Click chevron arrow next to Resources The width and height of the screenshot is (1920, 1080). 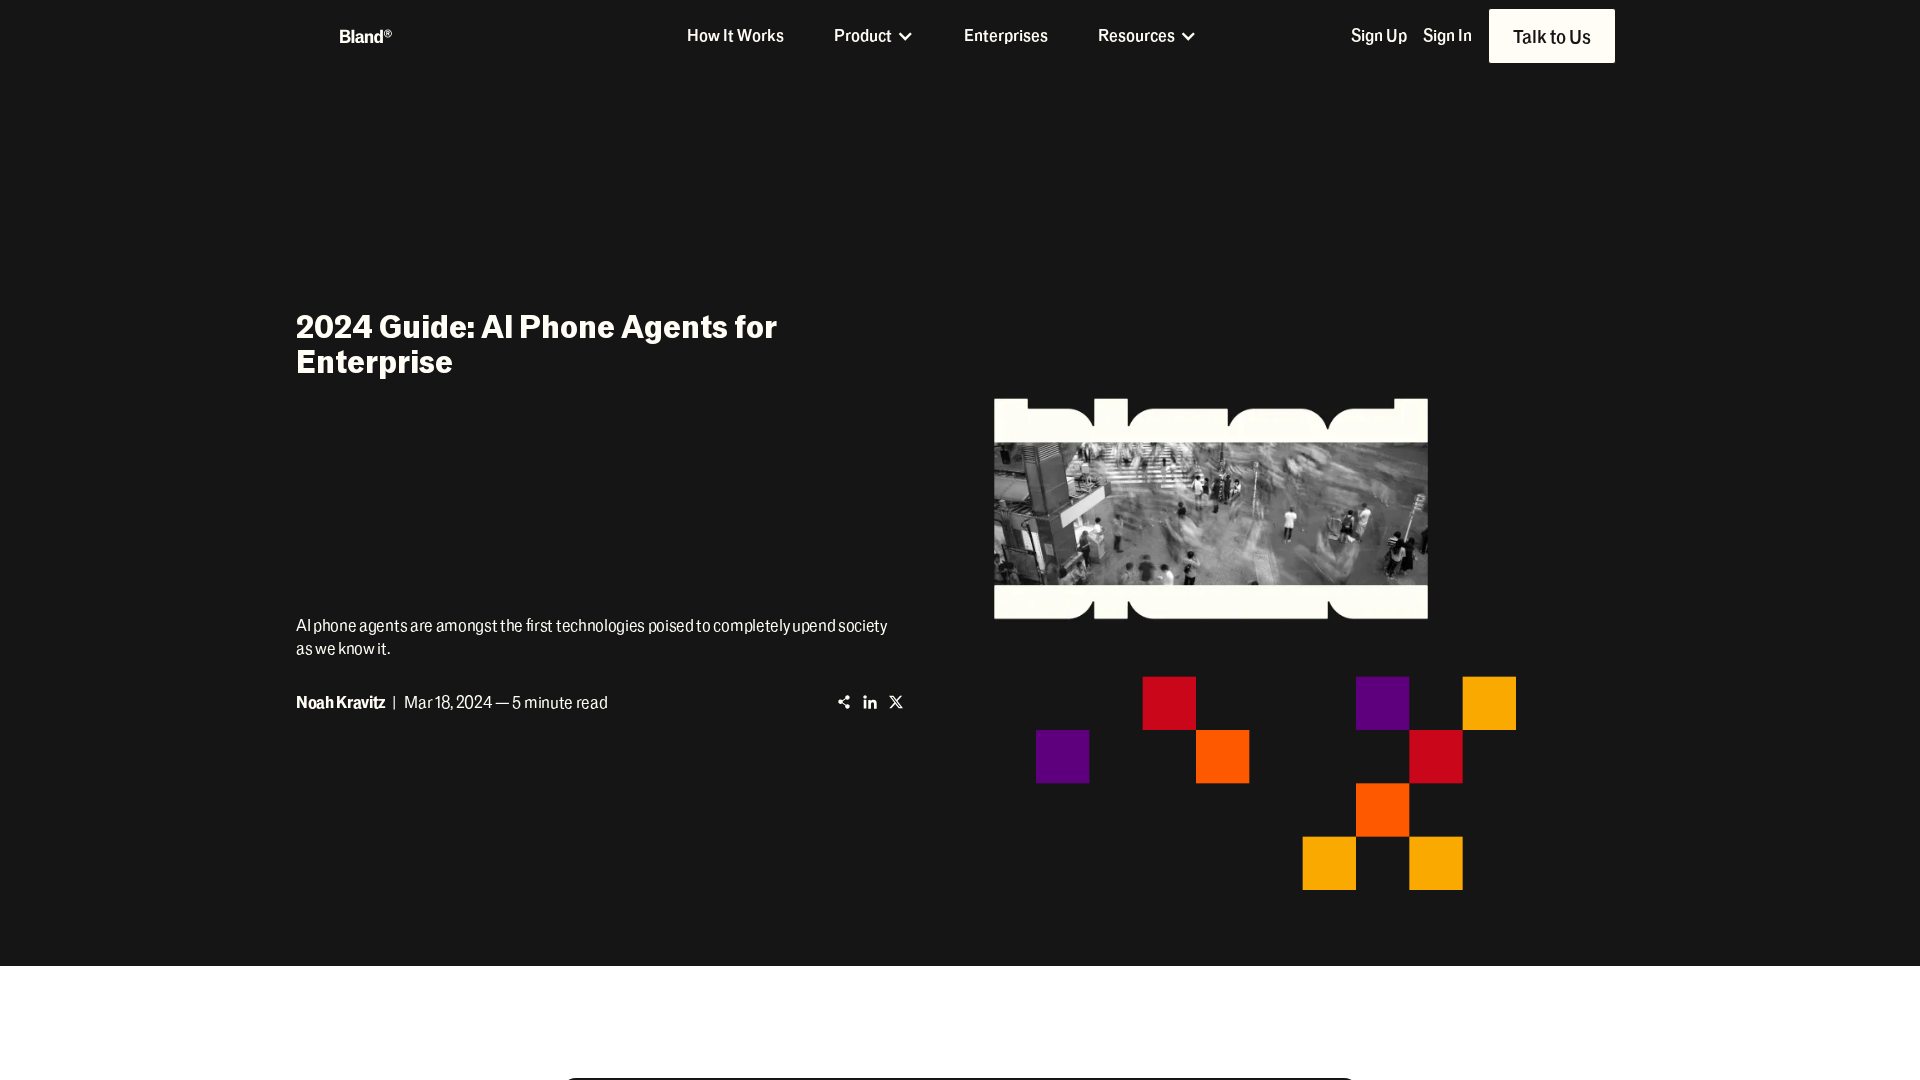(x=1188, y=37)
